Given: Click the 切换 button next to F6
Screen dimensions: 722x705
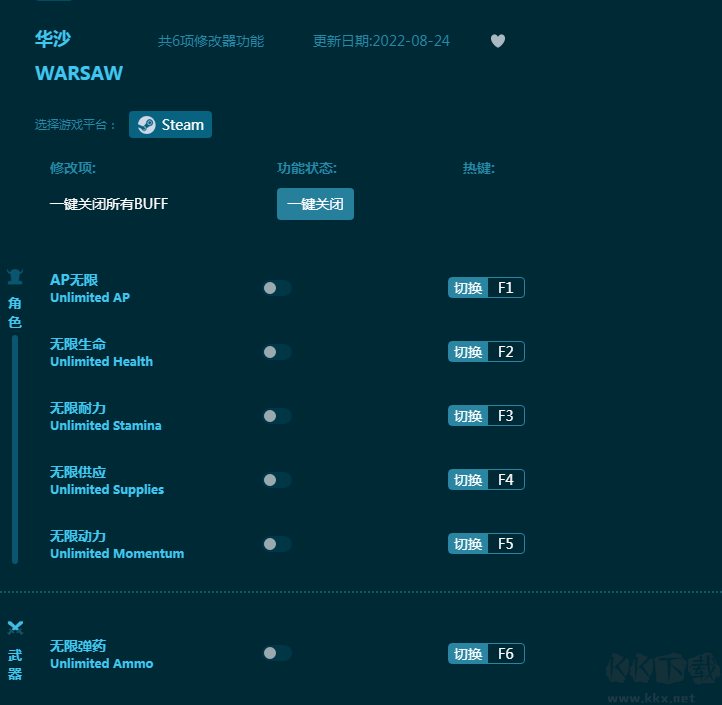Looking at the screenshot, I should click(x=468, y=654).
